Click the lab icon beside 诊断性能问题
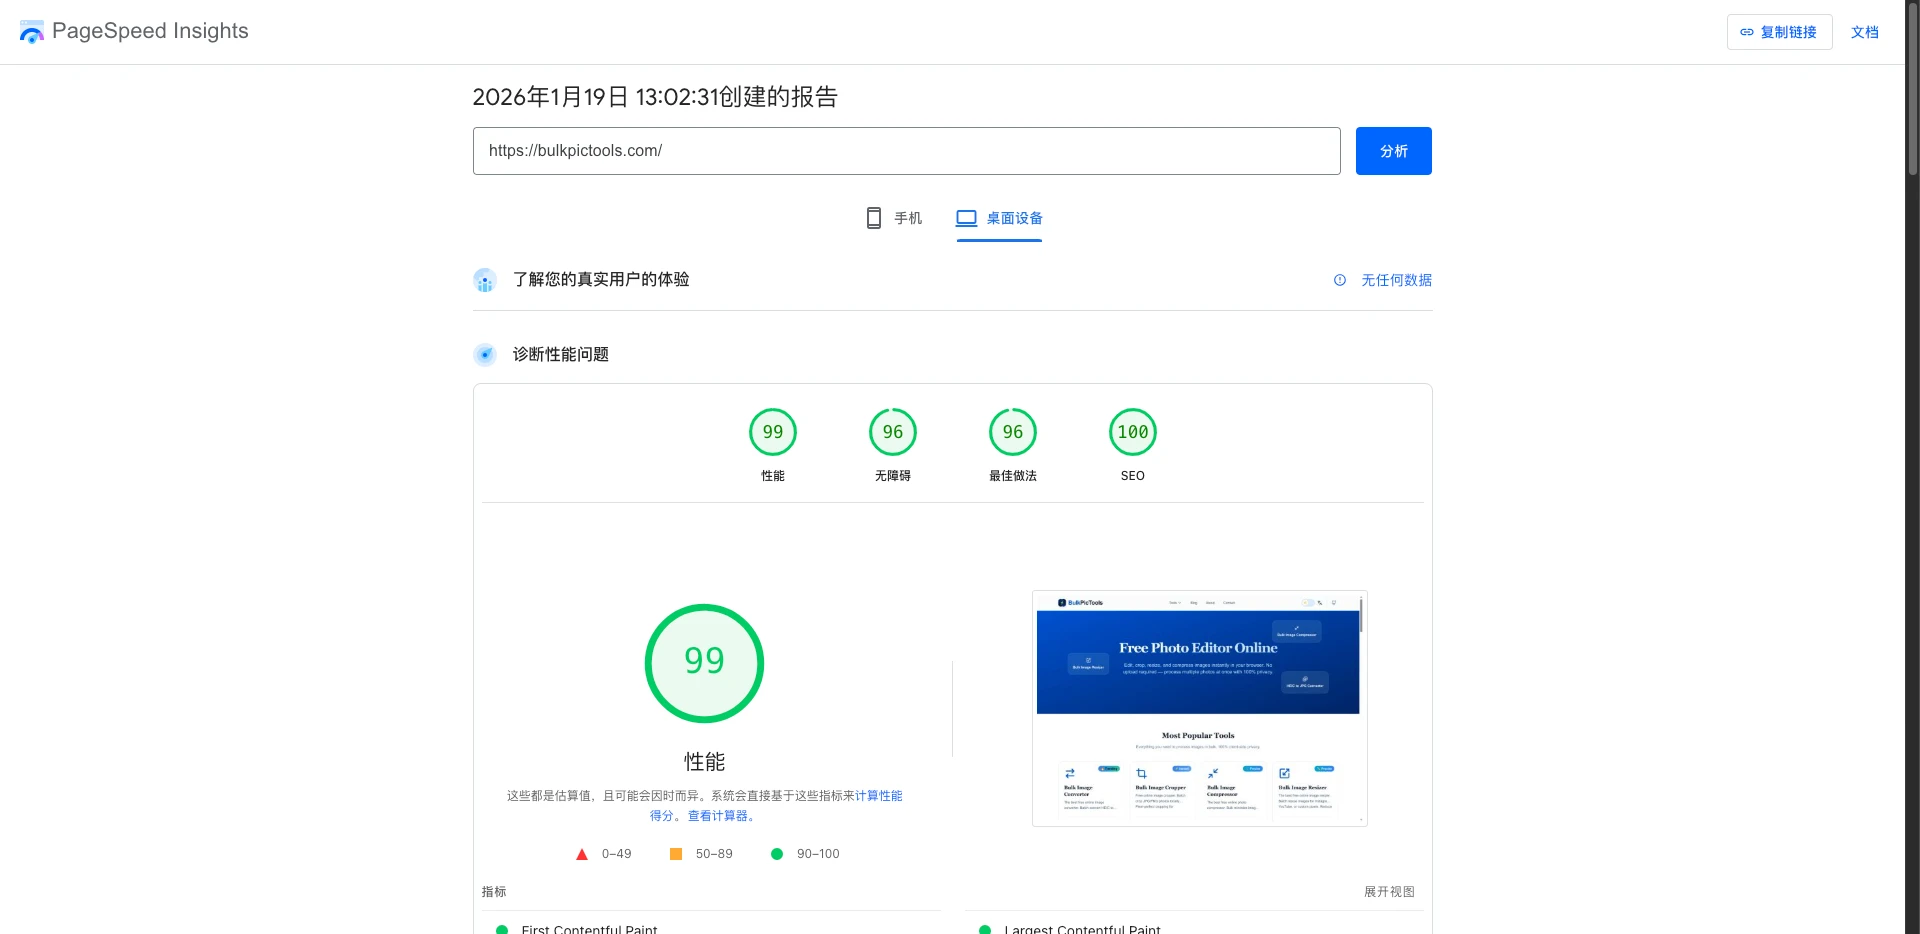The height and width of the screenshot is (934, 1920). click(485, 354)
